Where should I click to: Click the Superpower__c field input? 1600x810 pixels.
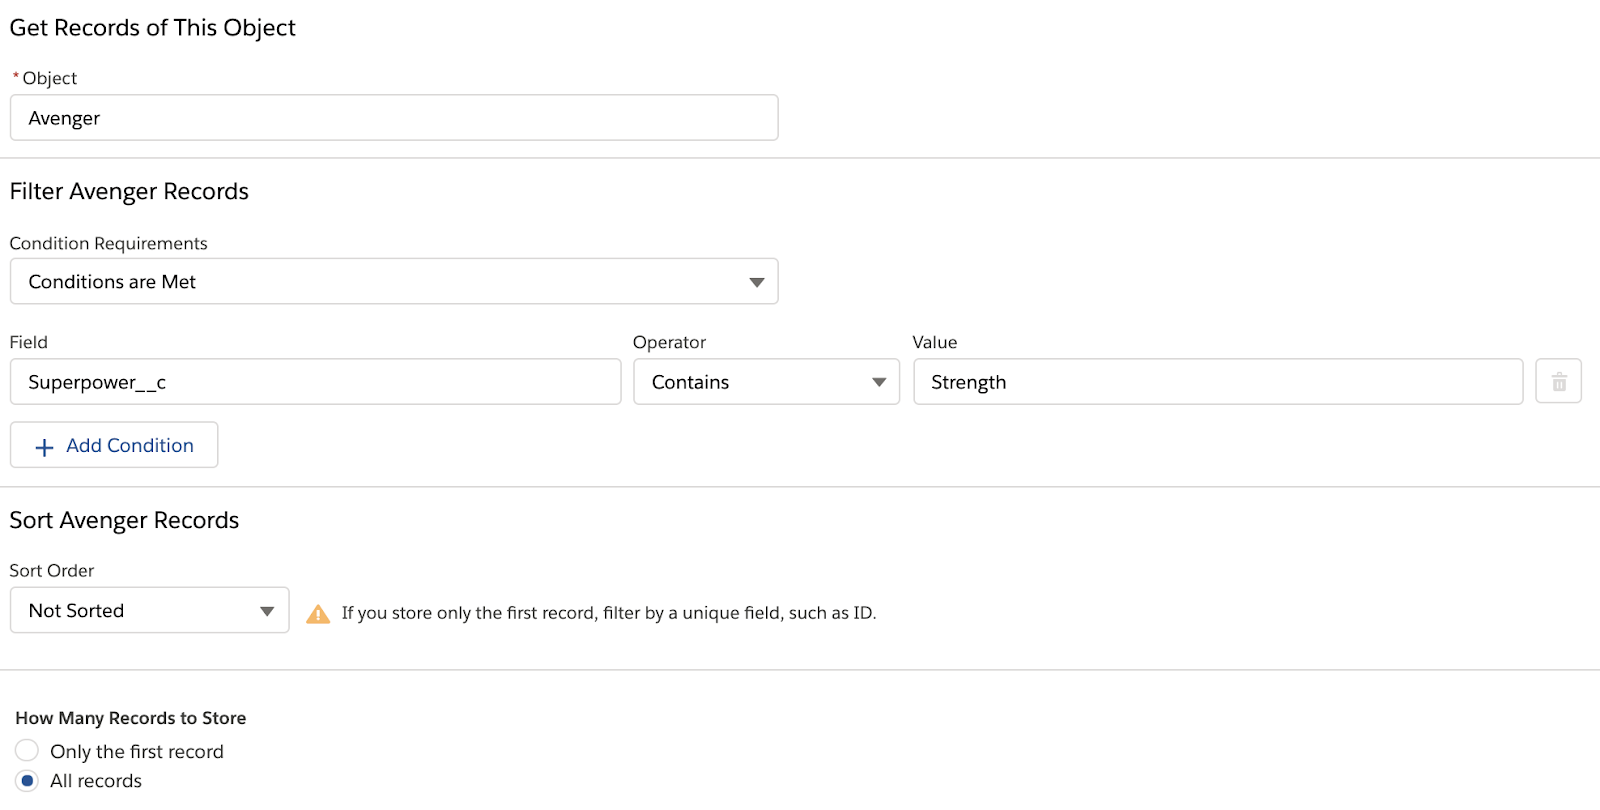click(x=315, y=382)
